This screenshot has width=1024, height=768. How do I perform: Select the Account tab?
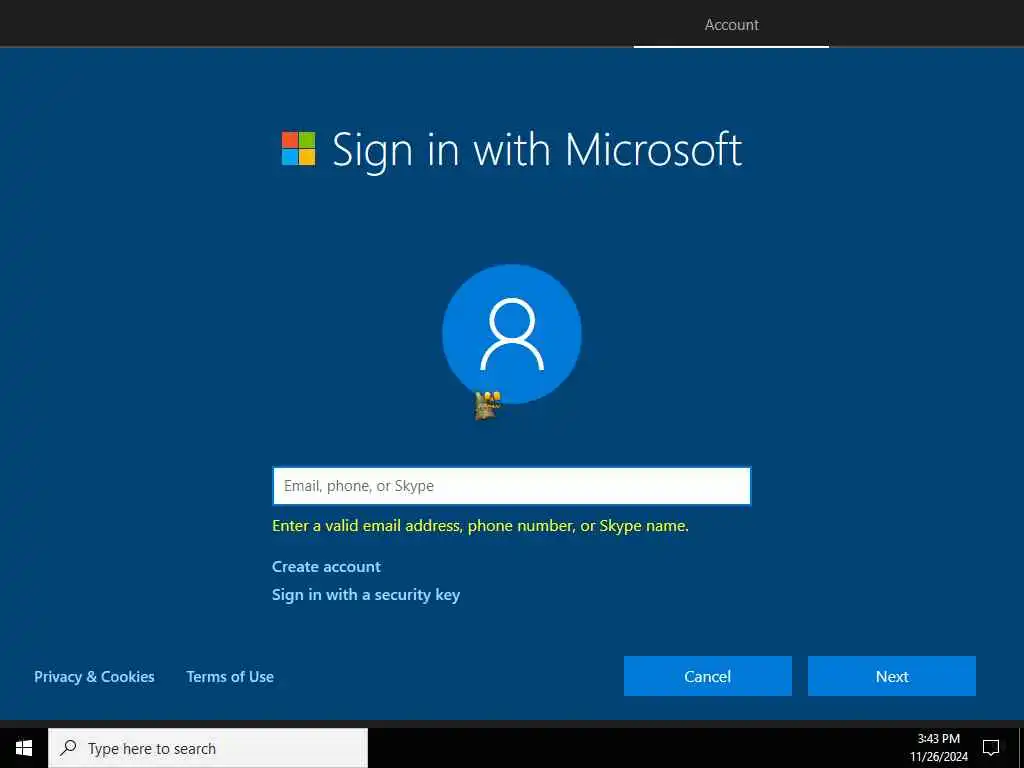731,25
